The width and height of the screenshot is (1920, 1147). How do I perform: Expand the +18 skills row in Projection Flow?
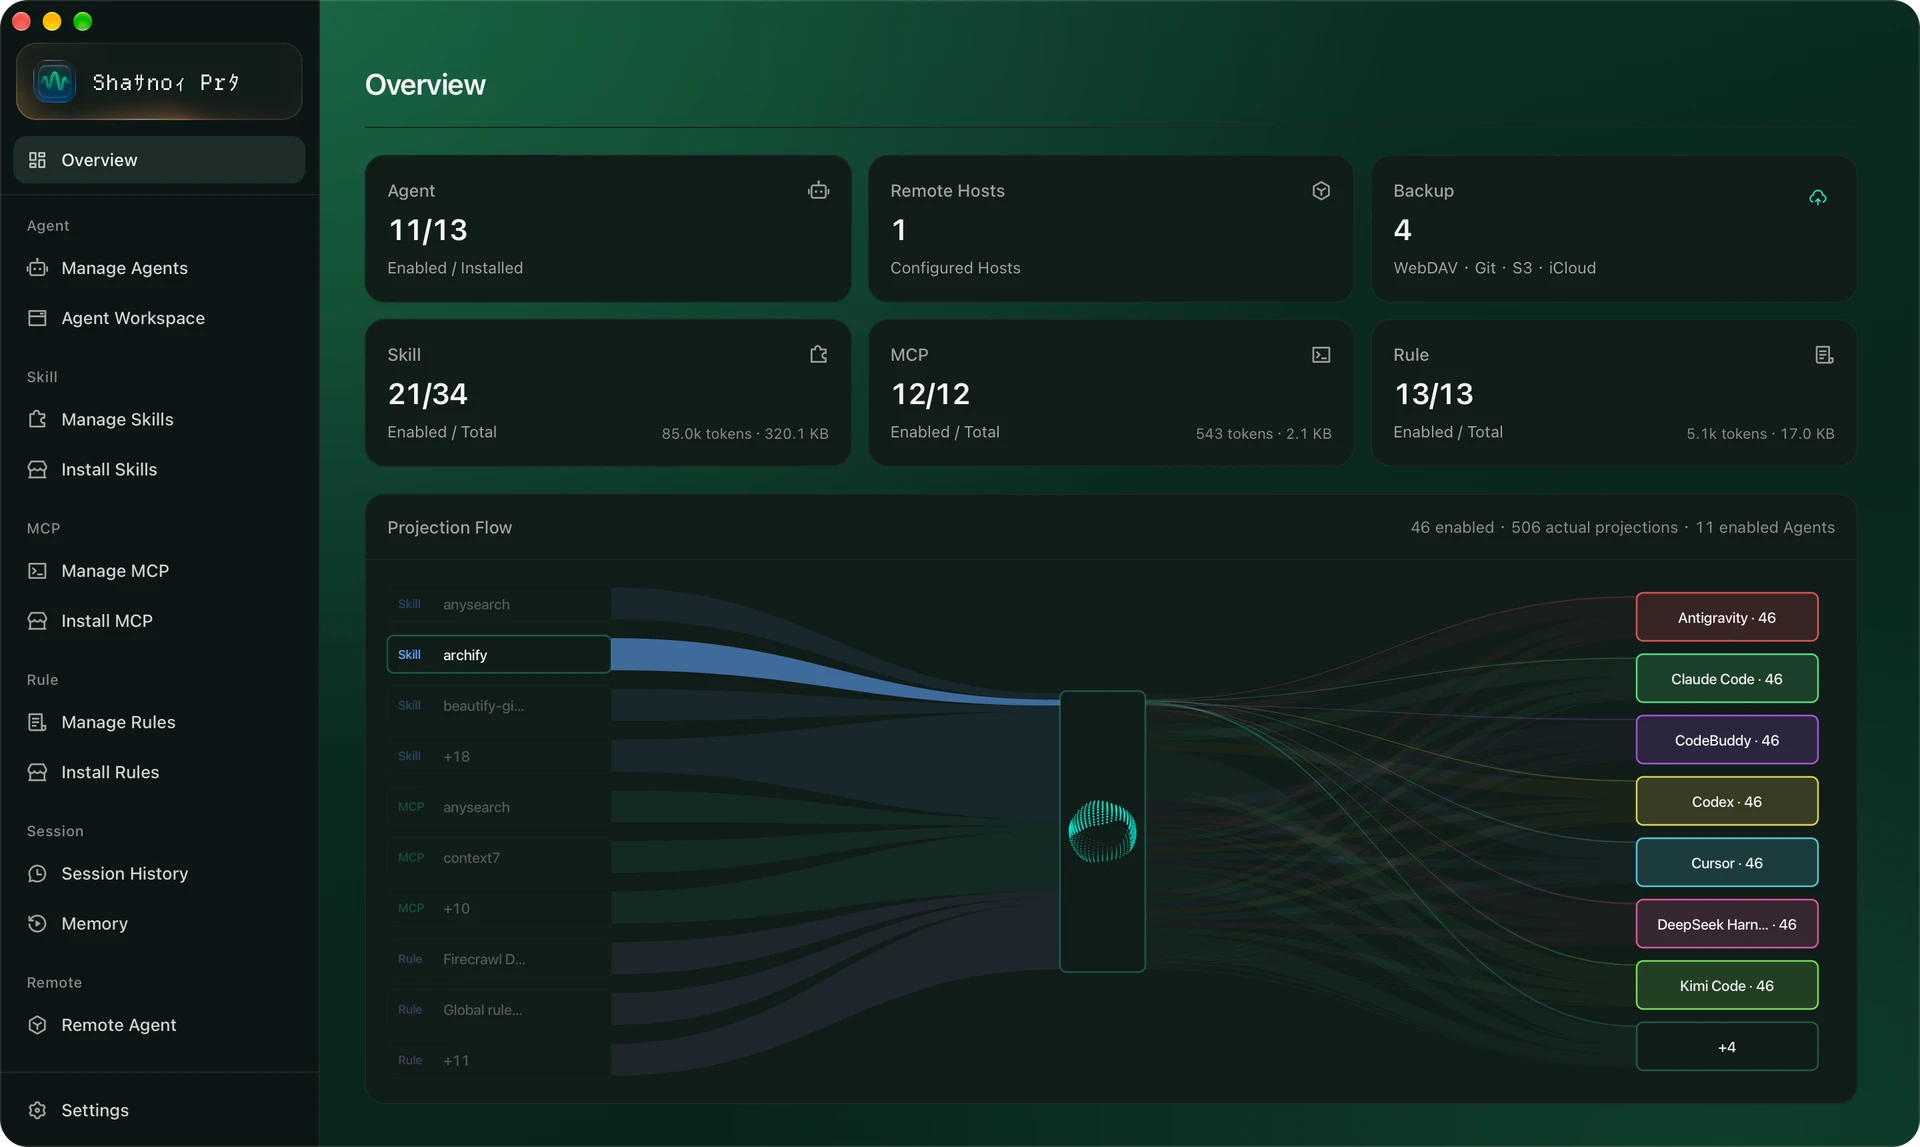click(x=498, y=756)
